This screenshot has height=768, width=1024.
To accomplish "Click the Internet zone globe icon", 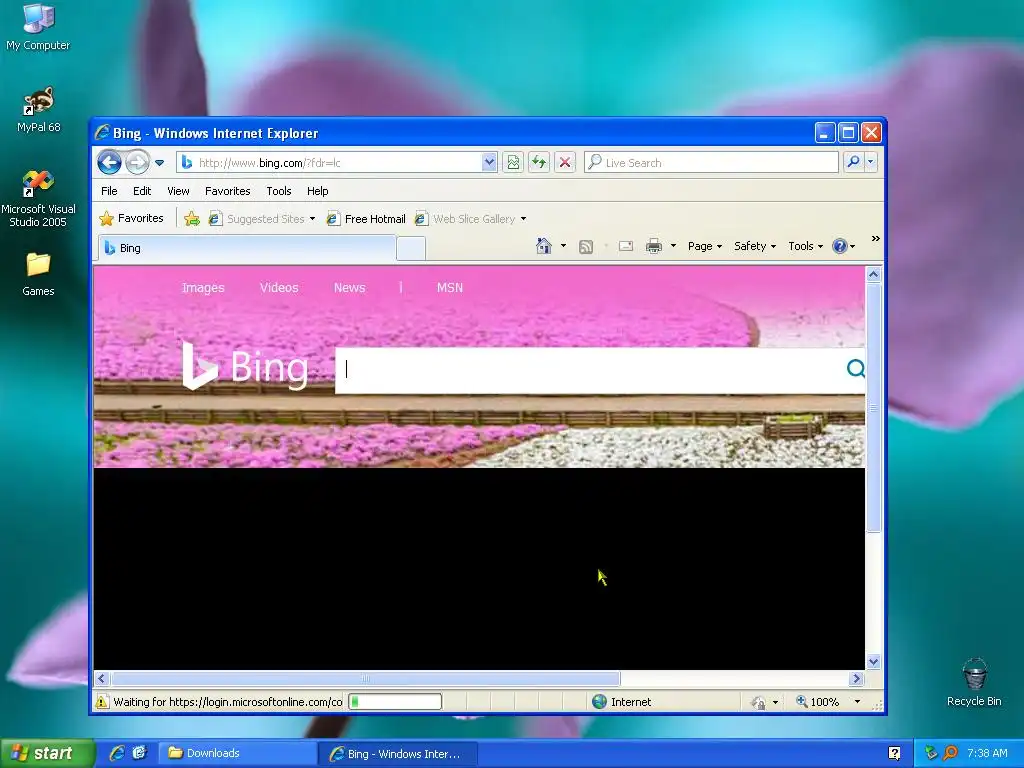I will click(x=599, y=702).
